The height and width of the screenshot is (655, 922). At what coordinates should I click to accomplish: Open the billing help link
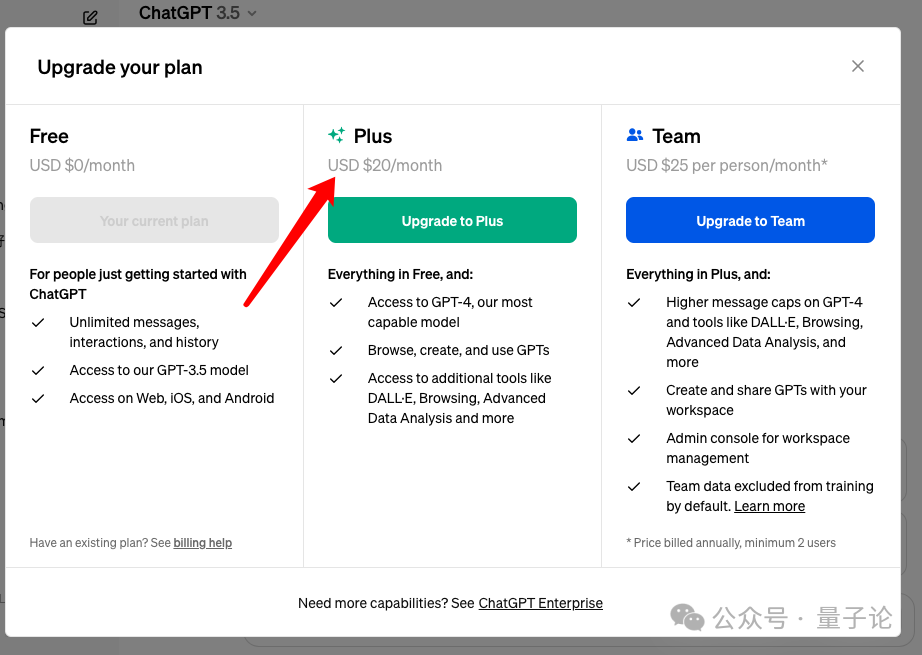[x=202, y=543]
